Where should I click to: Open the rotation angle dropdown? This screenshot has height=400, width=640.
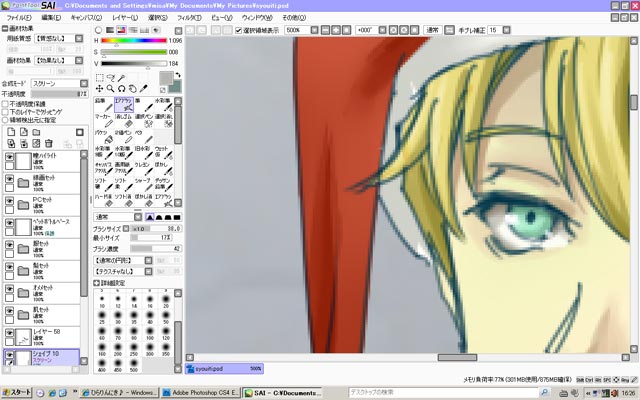382,30
